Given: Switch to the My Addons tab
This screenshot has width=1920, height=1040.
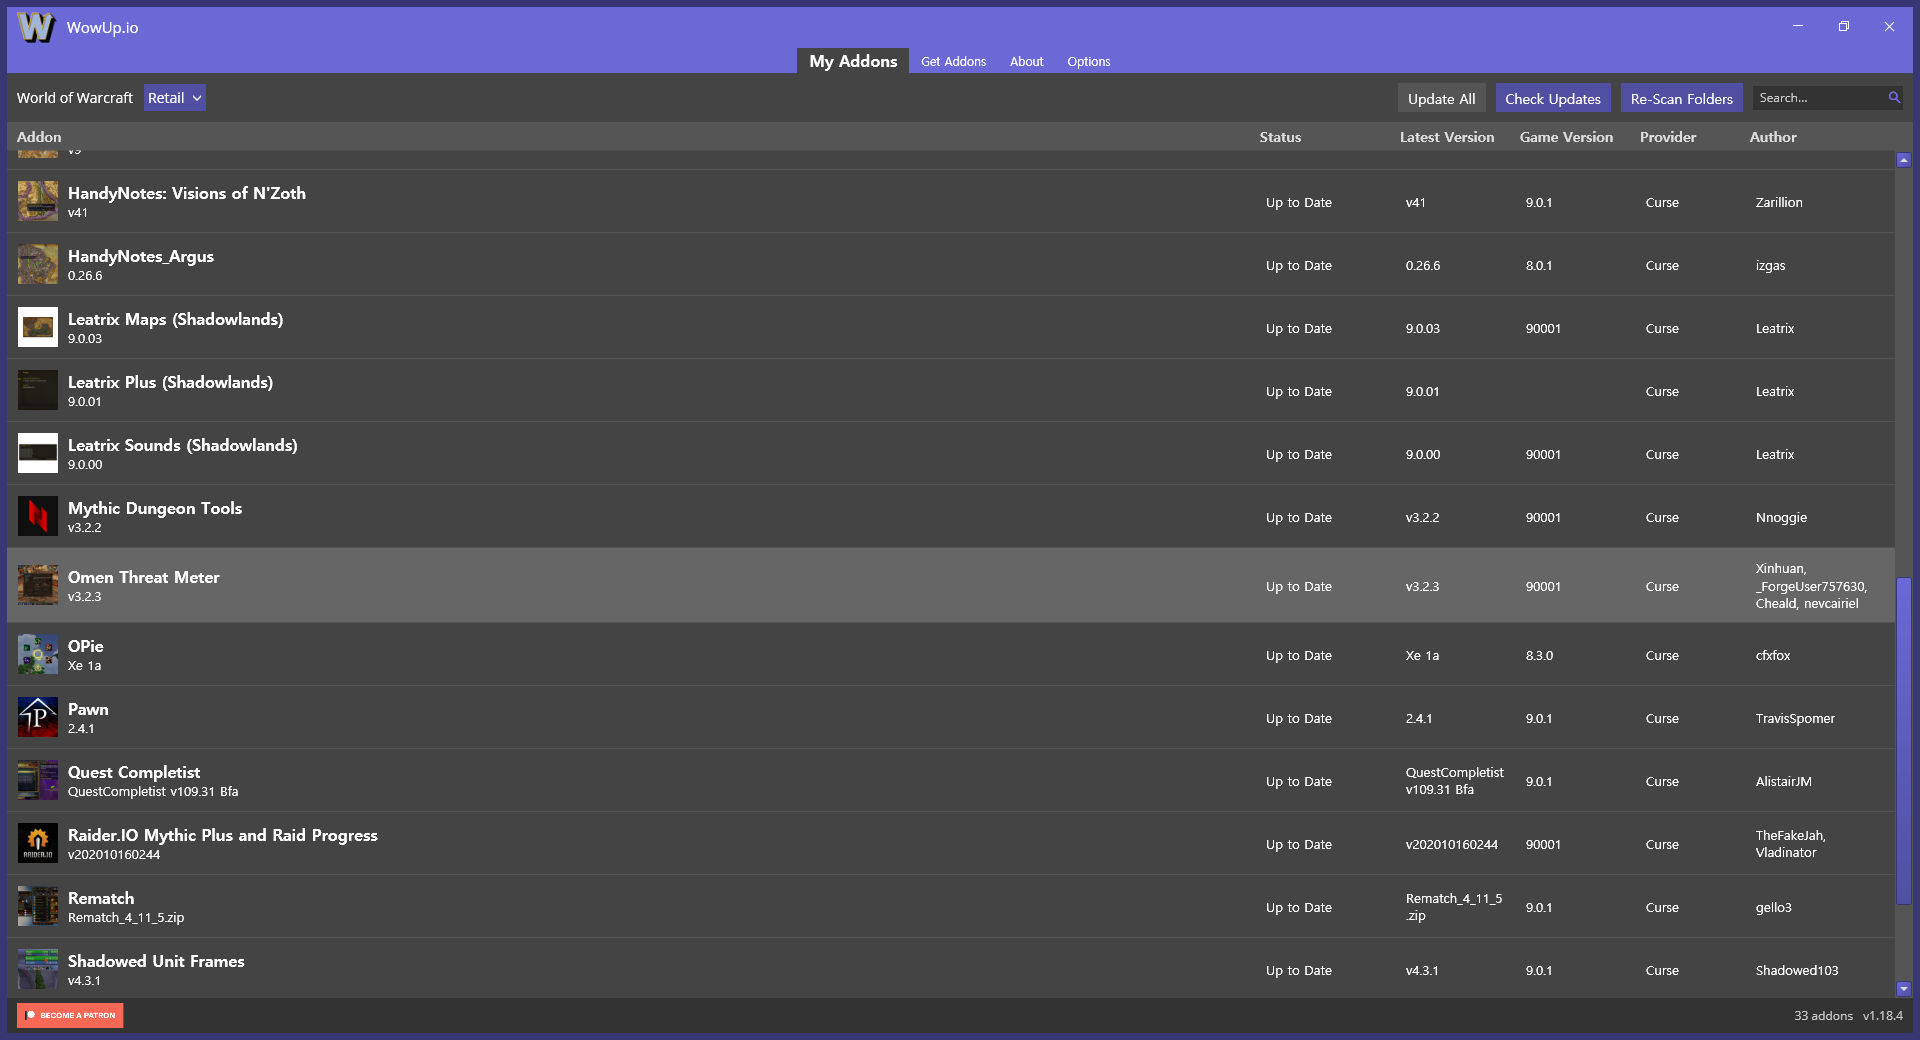Looking at the screenshot, I should tap(853, 61).
